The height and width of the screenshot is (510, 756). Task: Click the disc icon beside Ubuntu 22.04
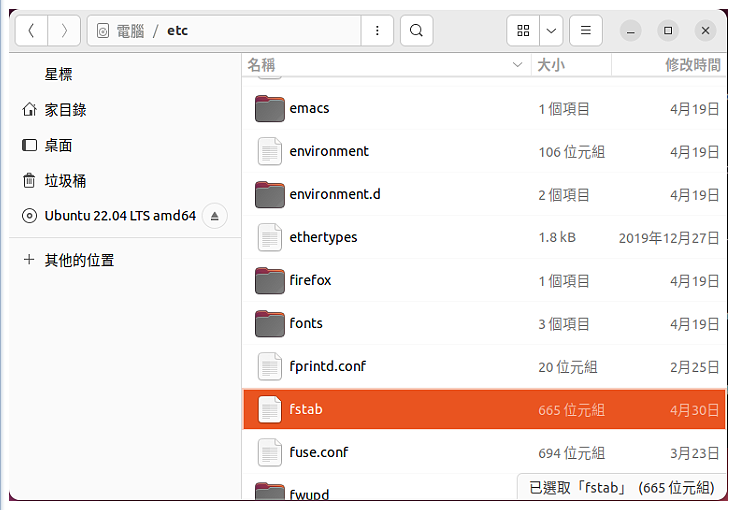[x=29, y=215]
